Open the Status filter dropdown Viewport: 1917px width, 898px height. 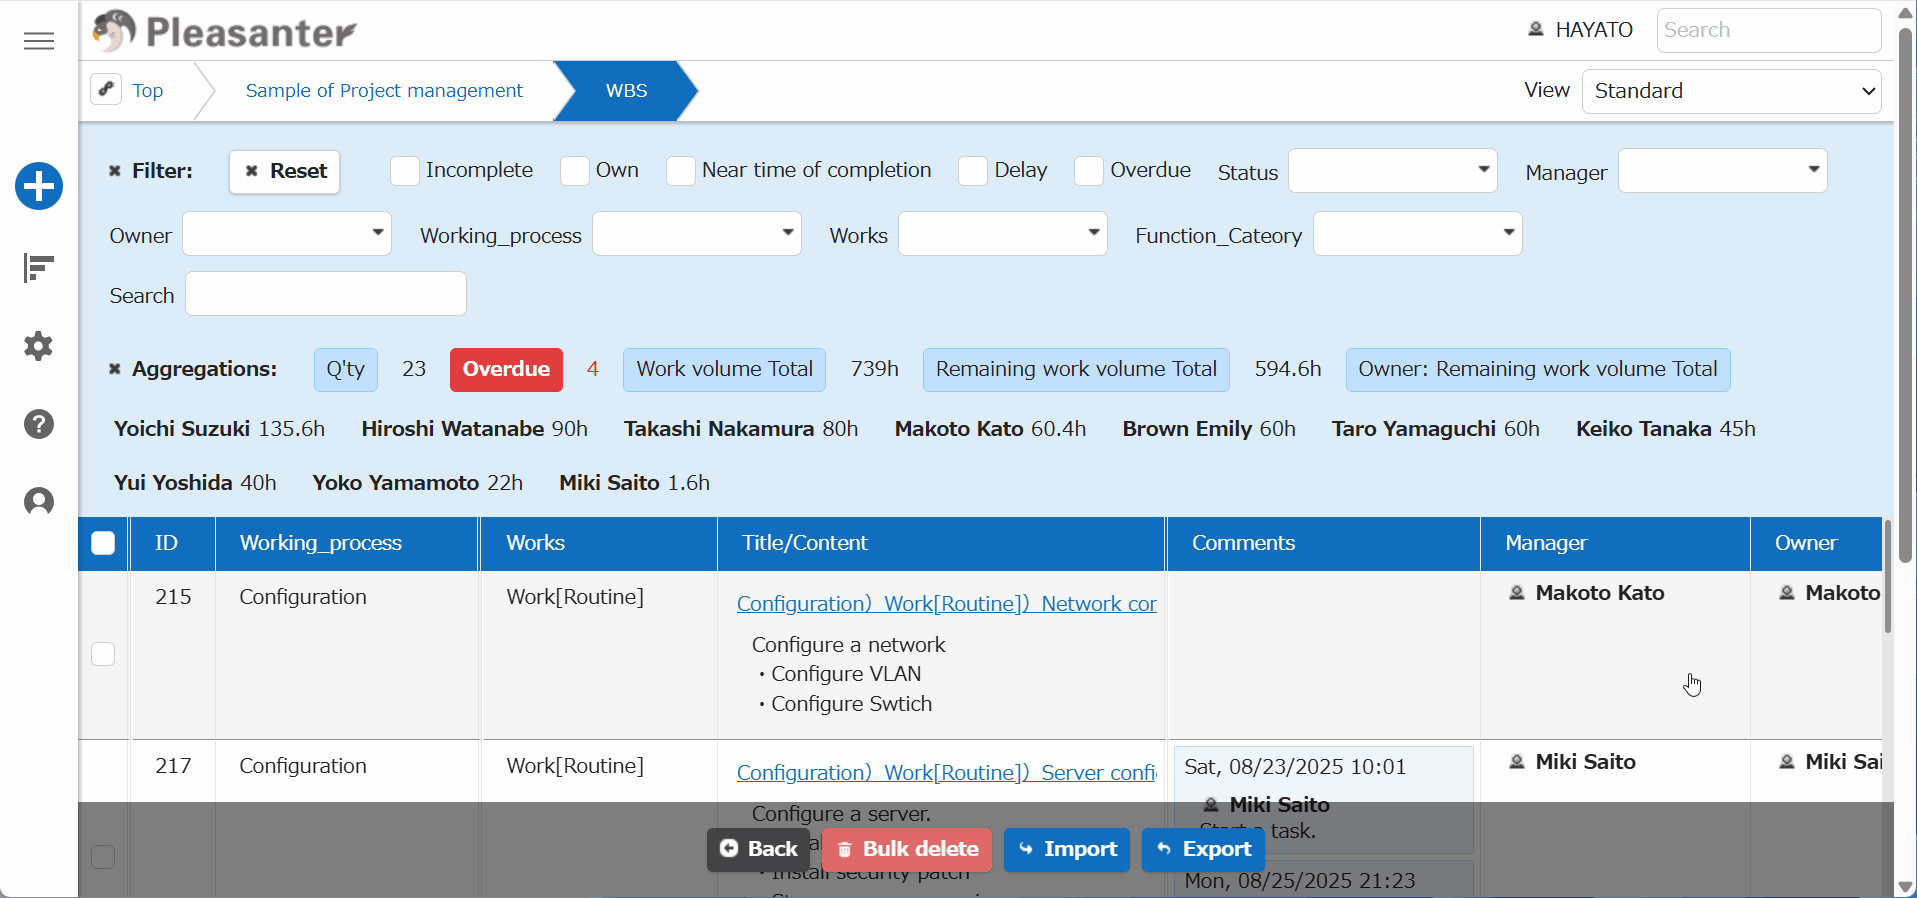tap(1393, 171)
